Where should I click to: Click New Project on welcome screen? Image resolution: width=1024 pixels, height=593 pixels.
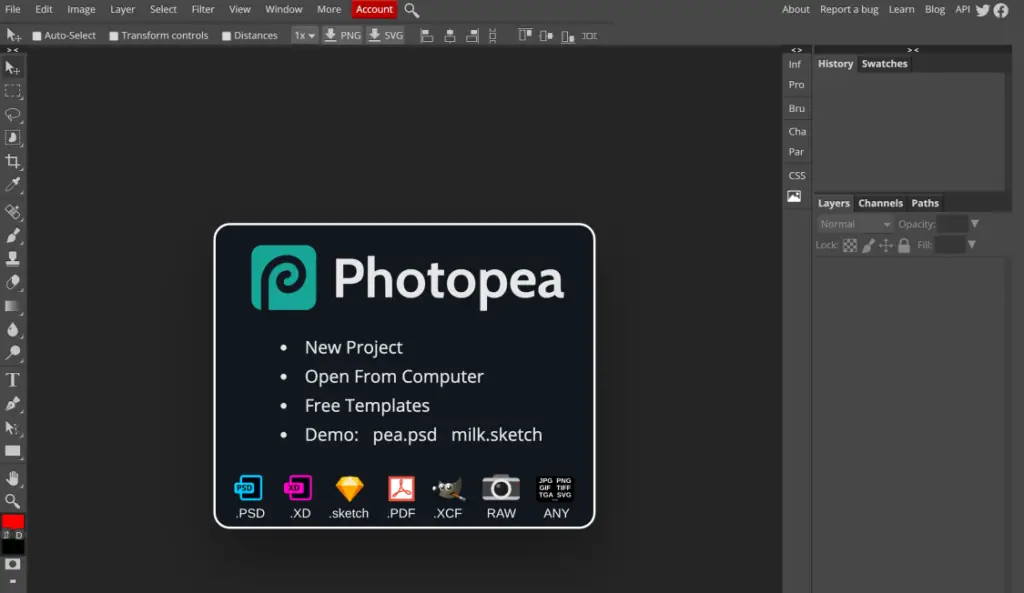point(353,347)
